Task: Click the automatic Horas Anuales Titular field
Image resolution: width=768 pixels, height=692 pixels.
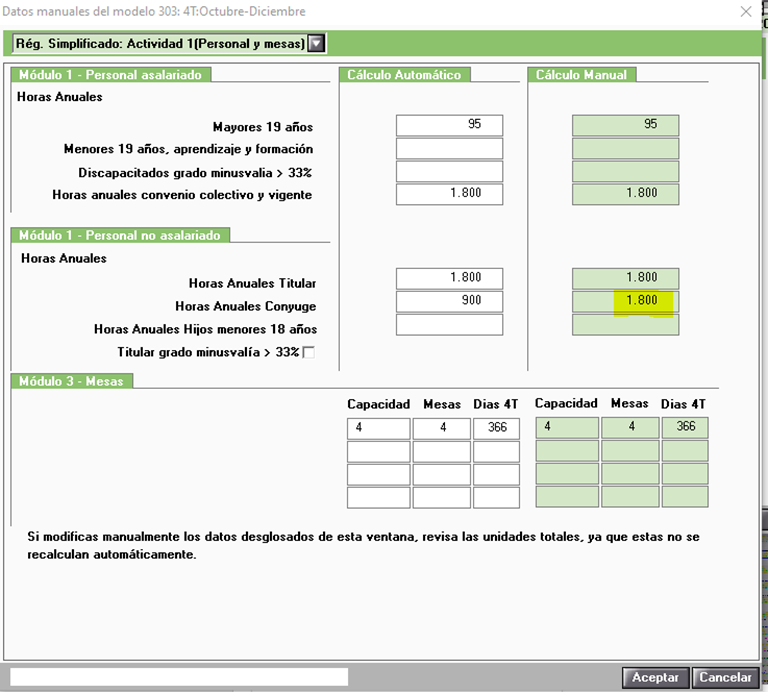Action: (x=449, y=278)
